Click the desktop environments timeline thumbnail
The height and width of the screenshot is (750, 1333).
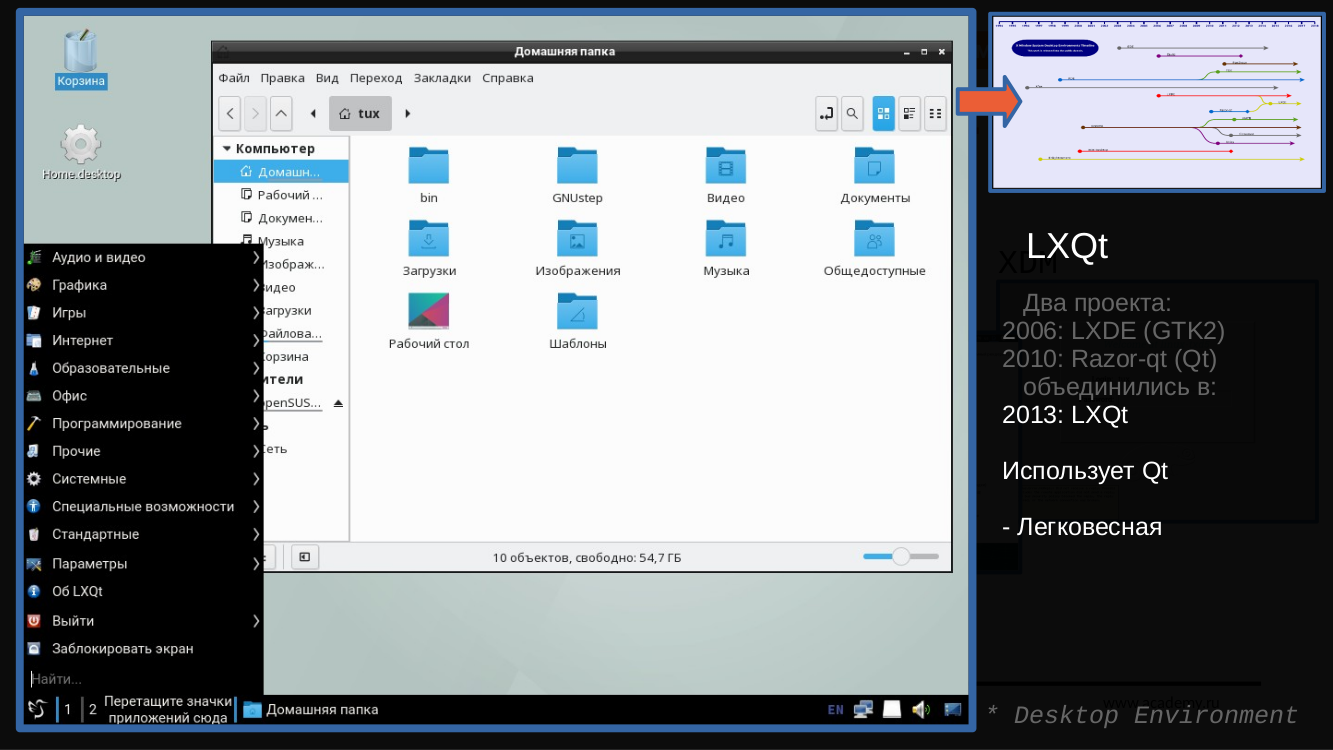1157,102
